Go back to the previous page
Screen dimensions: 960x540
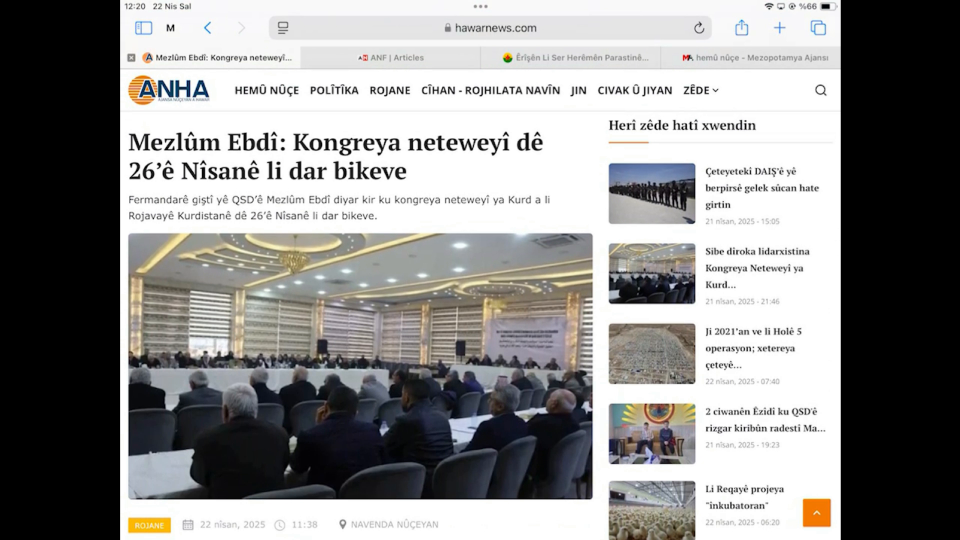coord(208,28)
